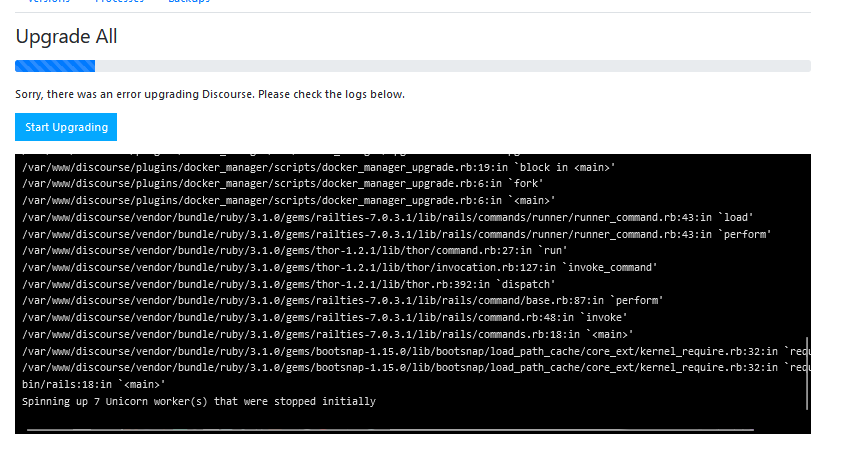Click the Start Upgrading button
The image size is (846, 464).
66,127
